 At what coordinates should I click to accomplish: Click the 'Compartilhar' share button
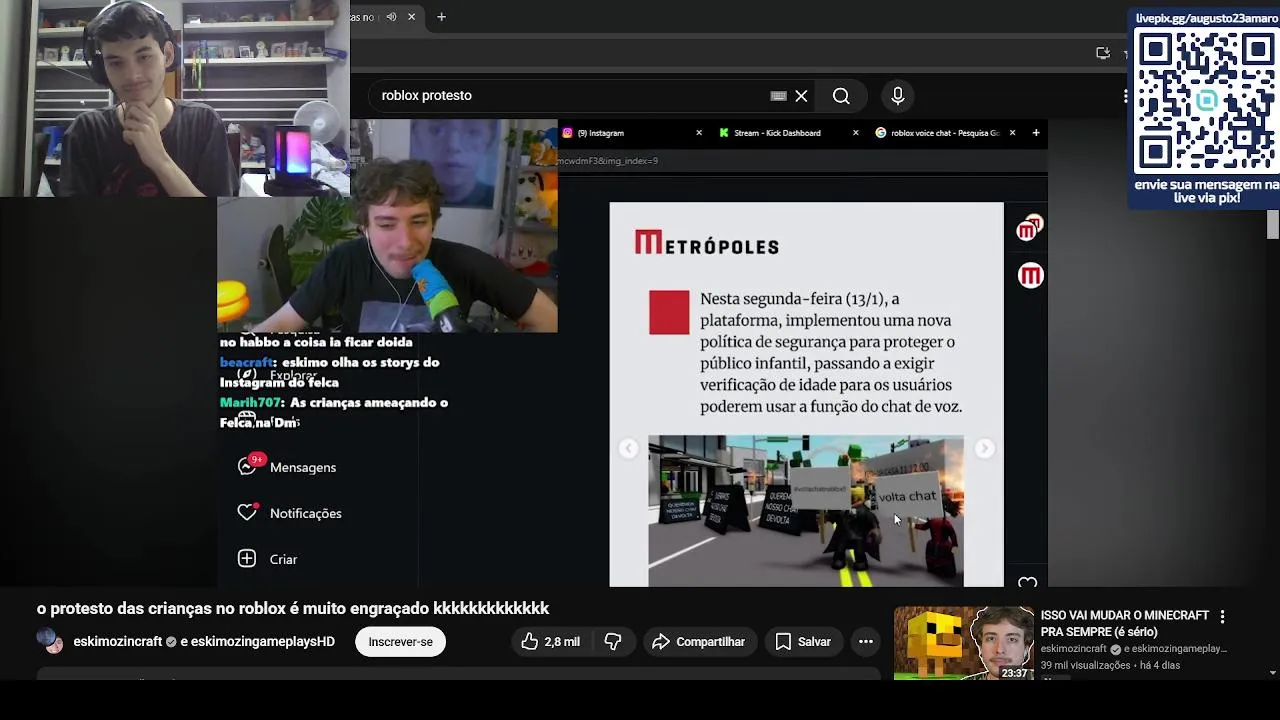point(699,642)
